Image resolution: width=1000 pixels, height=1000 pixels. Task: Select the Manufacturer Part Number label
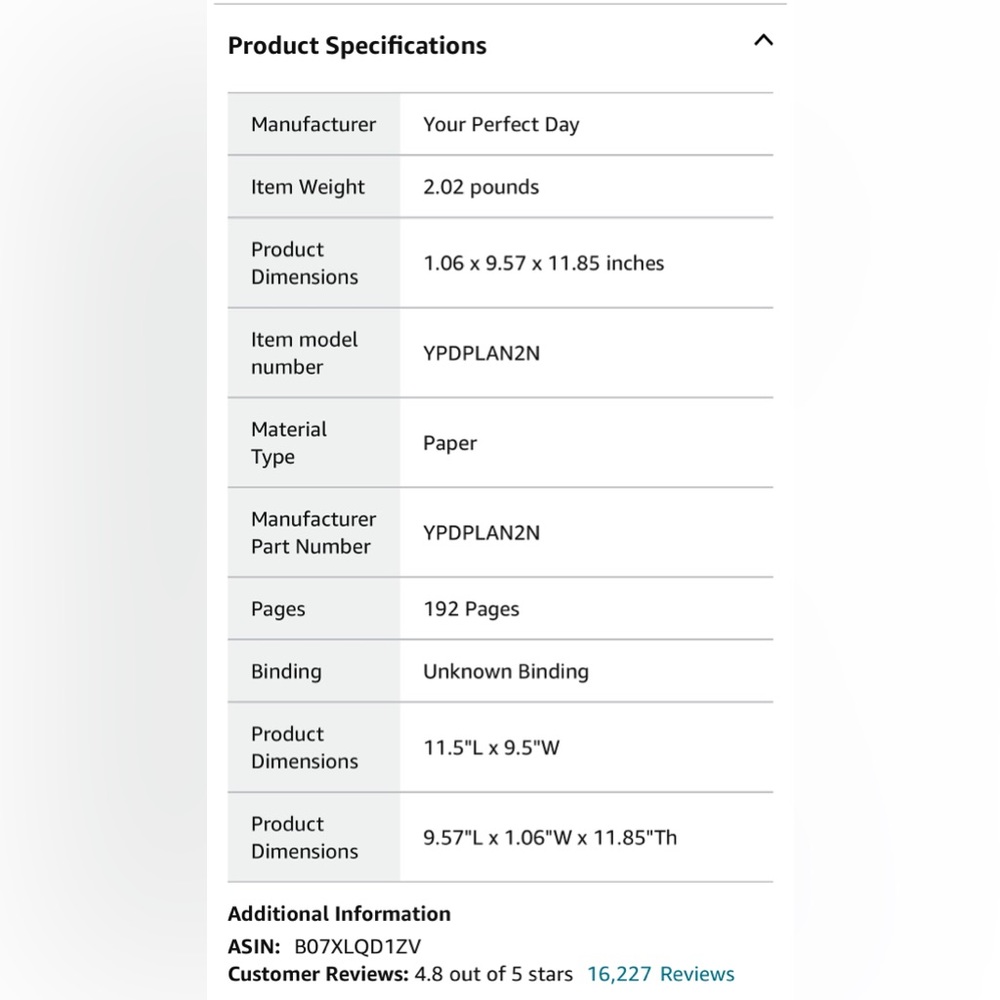point(313,533)
